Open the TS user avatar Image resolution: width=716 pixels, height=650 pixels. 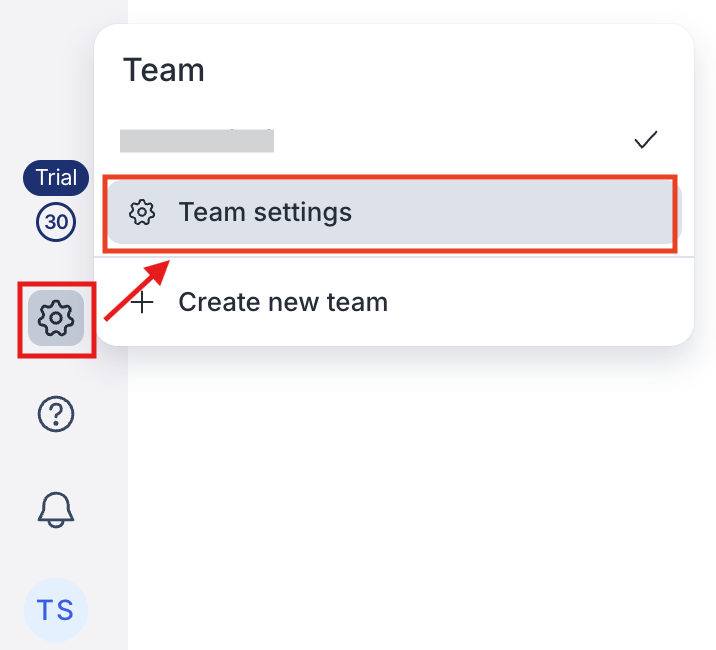pos(56,609)
